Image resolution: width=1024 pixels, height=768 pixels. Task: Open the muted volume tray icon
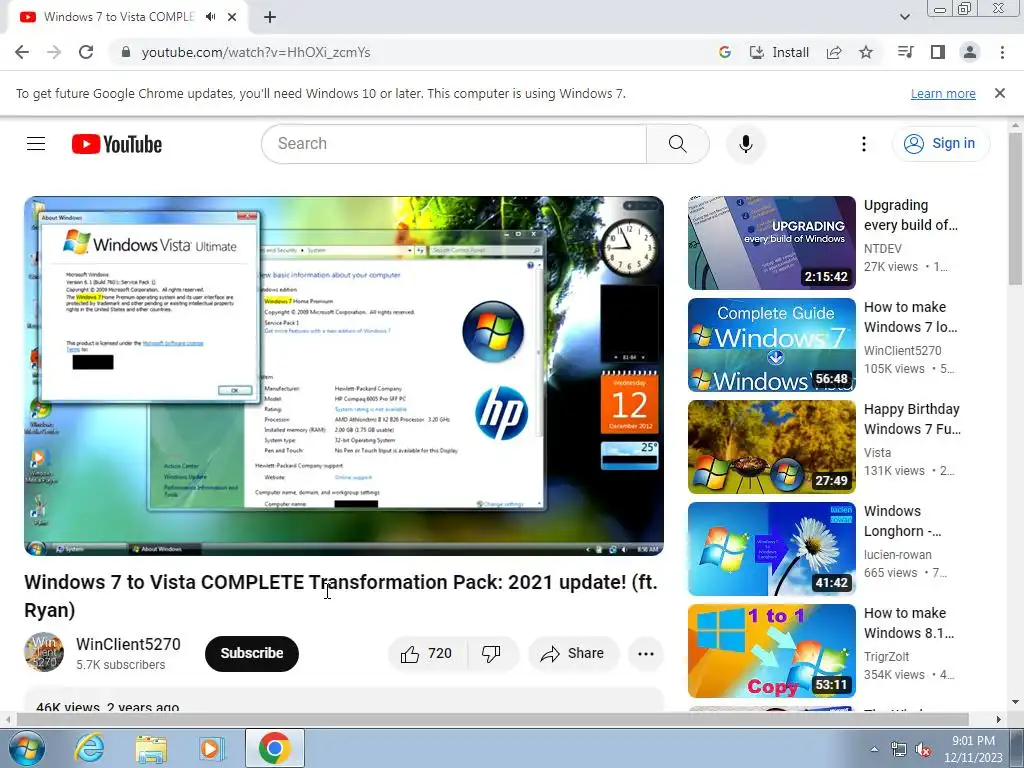[x=923, y=750]
